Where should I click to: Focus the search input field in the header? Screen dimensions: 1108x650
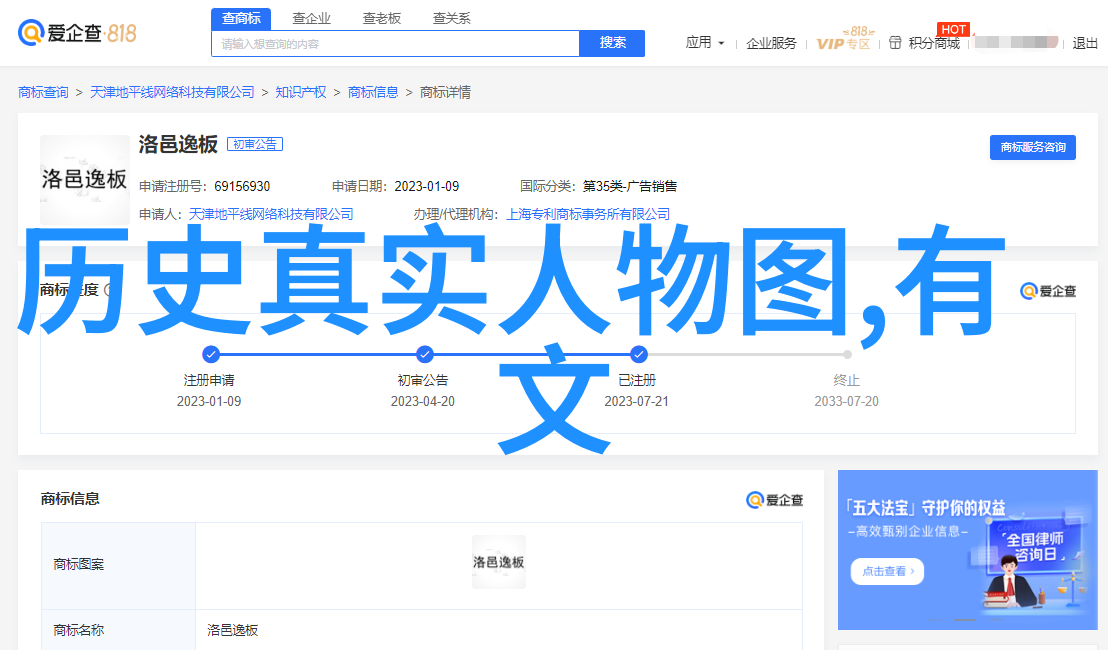395,44
